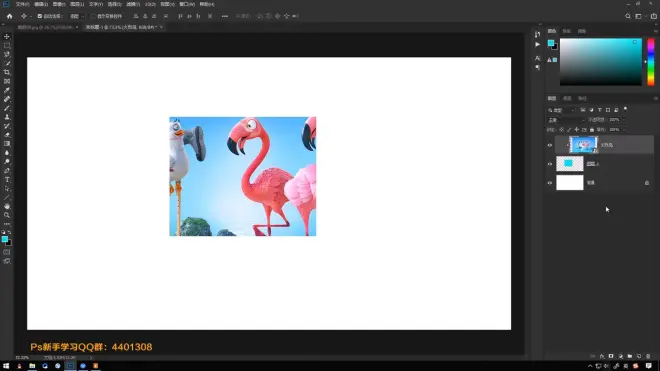Select the Crop tool

[7, 72]
